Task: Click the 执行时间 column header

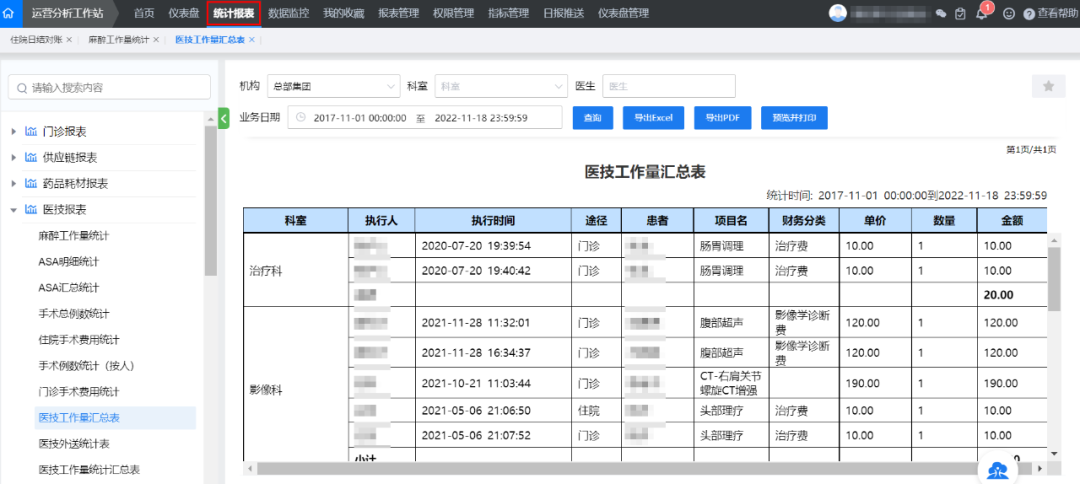Action: [493, 220]
